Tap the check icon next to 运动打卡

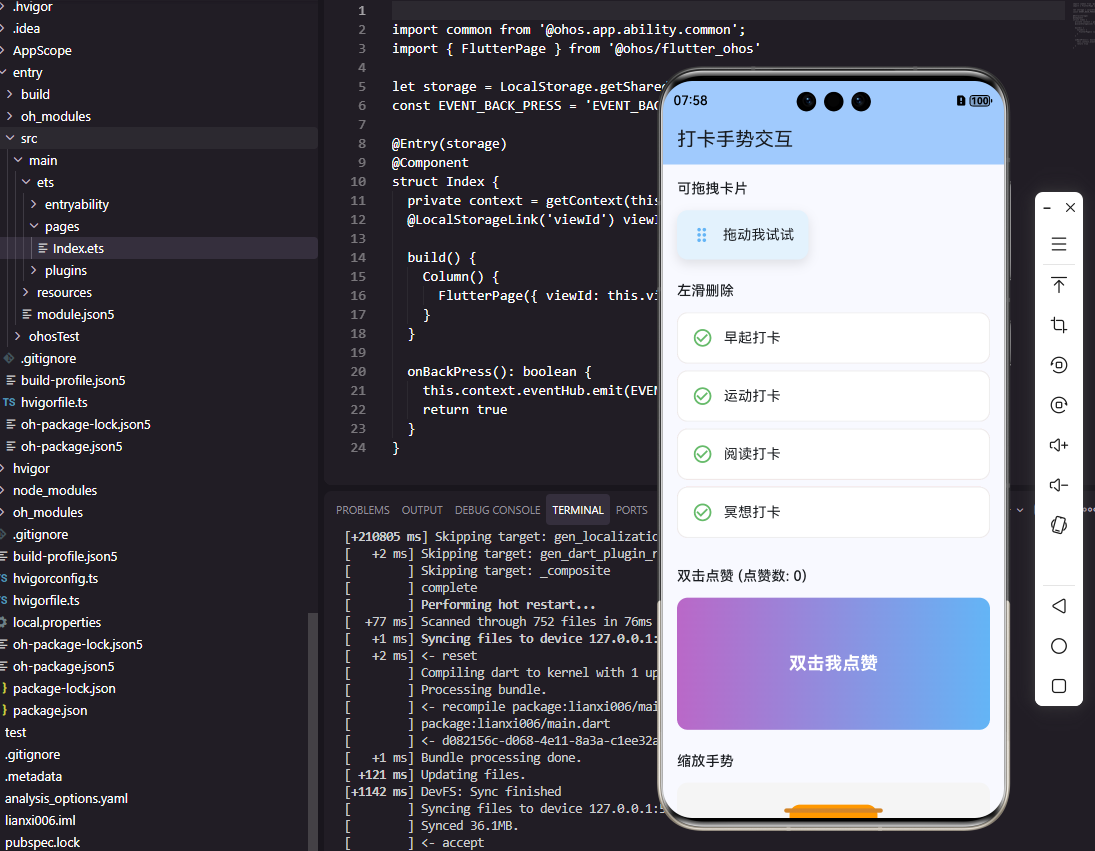(x=702, y=397)
